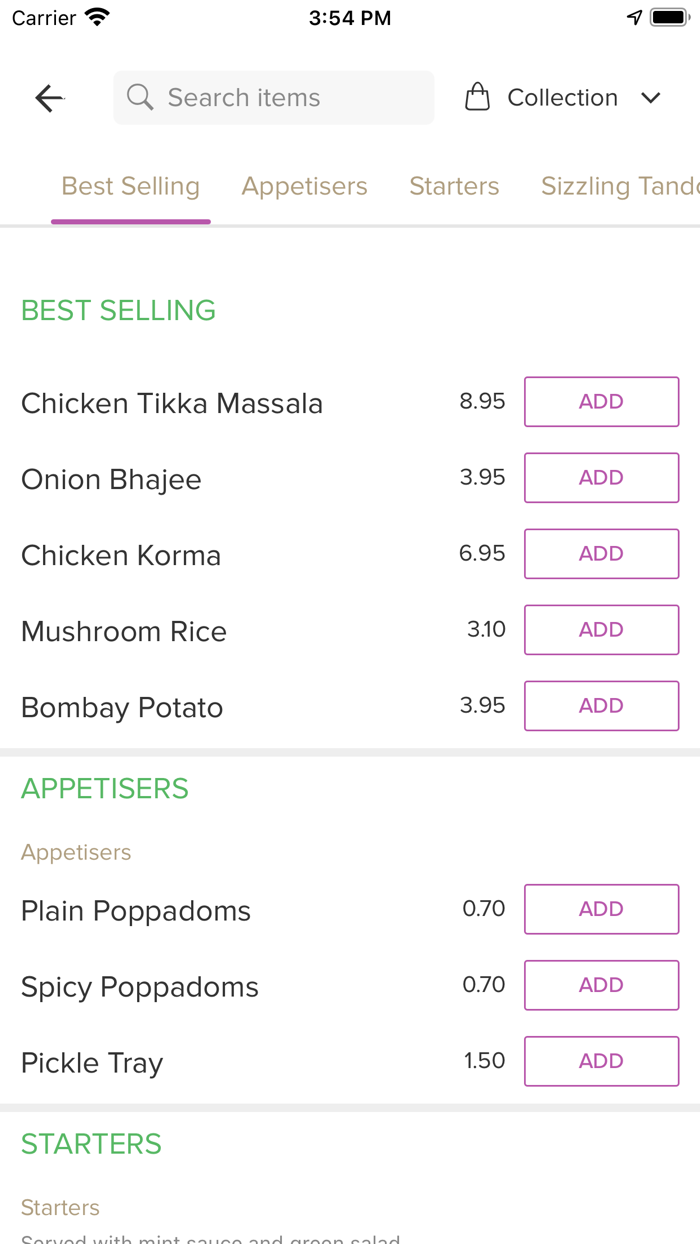
Task: Select the Best Selling tab
Action: click(131, 186)
